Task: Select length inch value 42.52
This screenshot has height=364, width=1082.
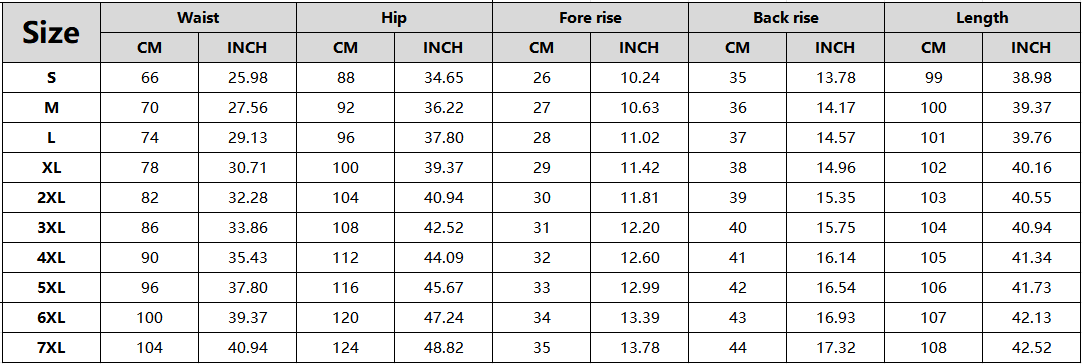Action: 1031,347
